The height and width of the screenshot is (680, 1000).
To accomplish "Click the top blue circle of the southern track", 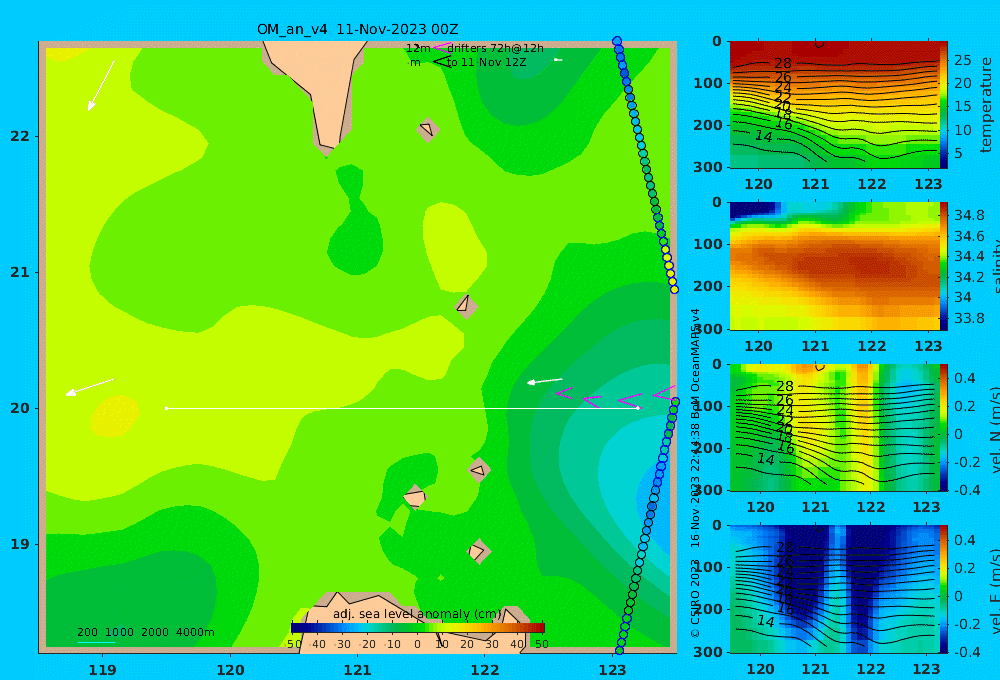I will click(x=675, y=402).
